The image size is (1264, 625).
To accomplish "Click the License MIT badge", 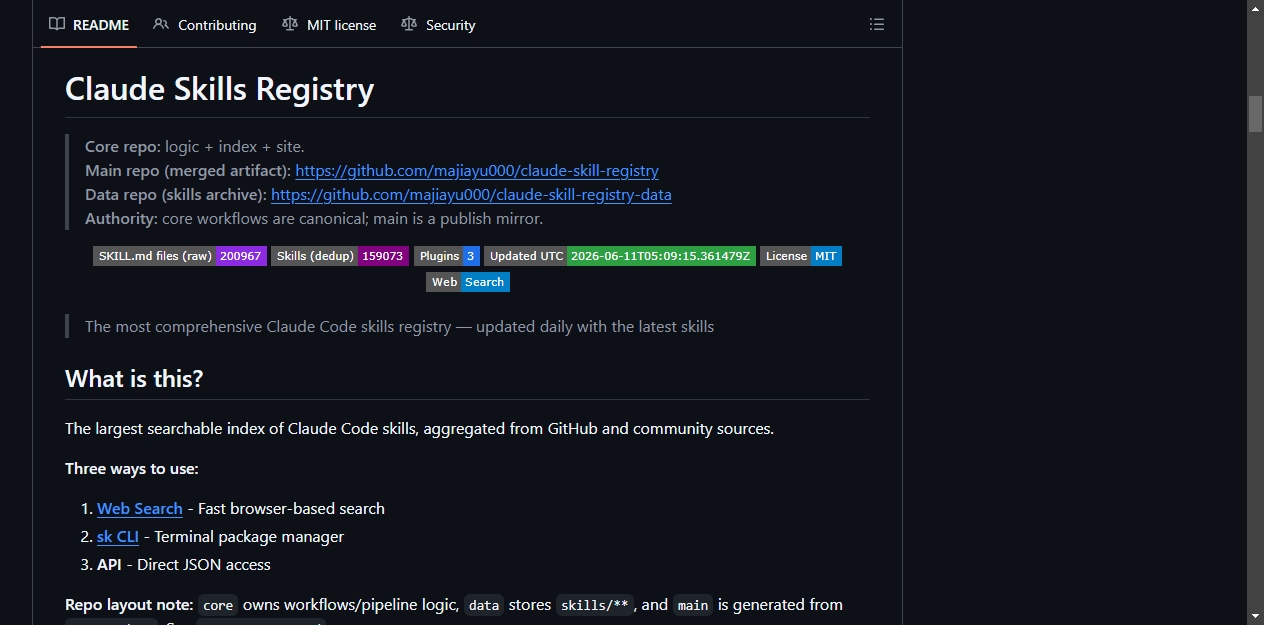I will pyautogui.click(x=801, y=256).
